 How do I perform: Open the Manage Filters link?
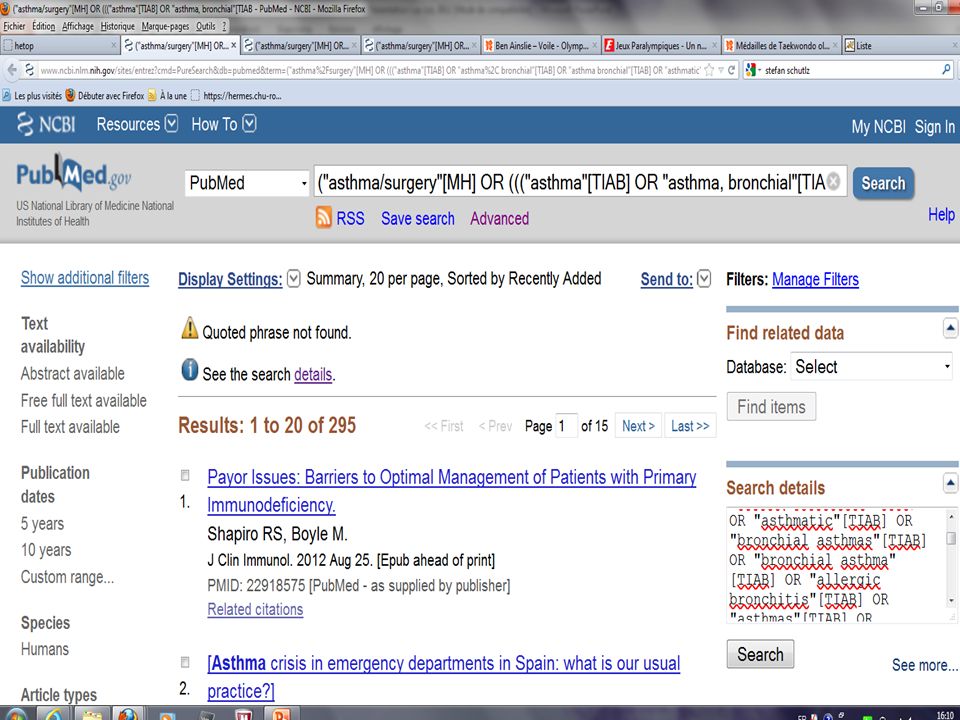815,280
